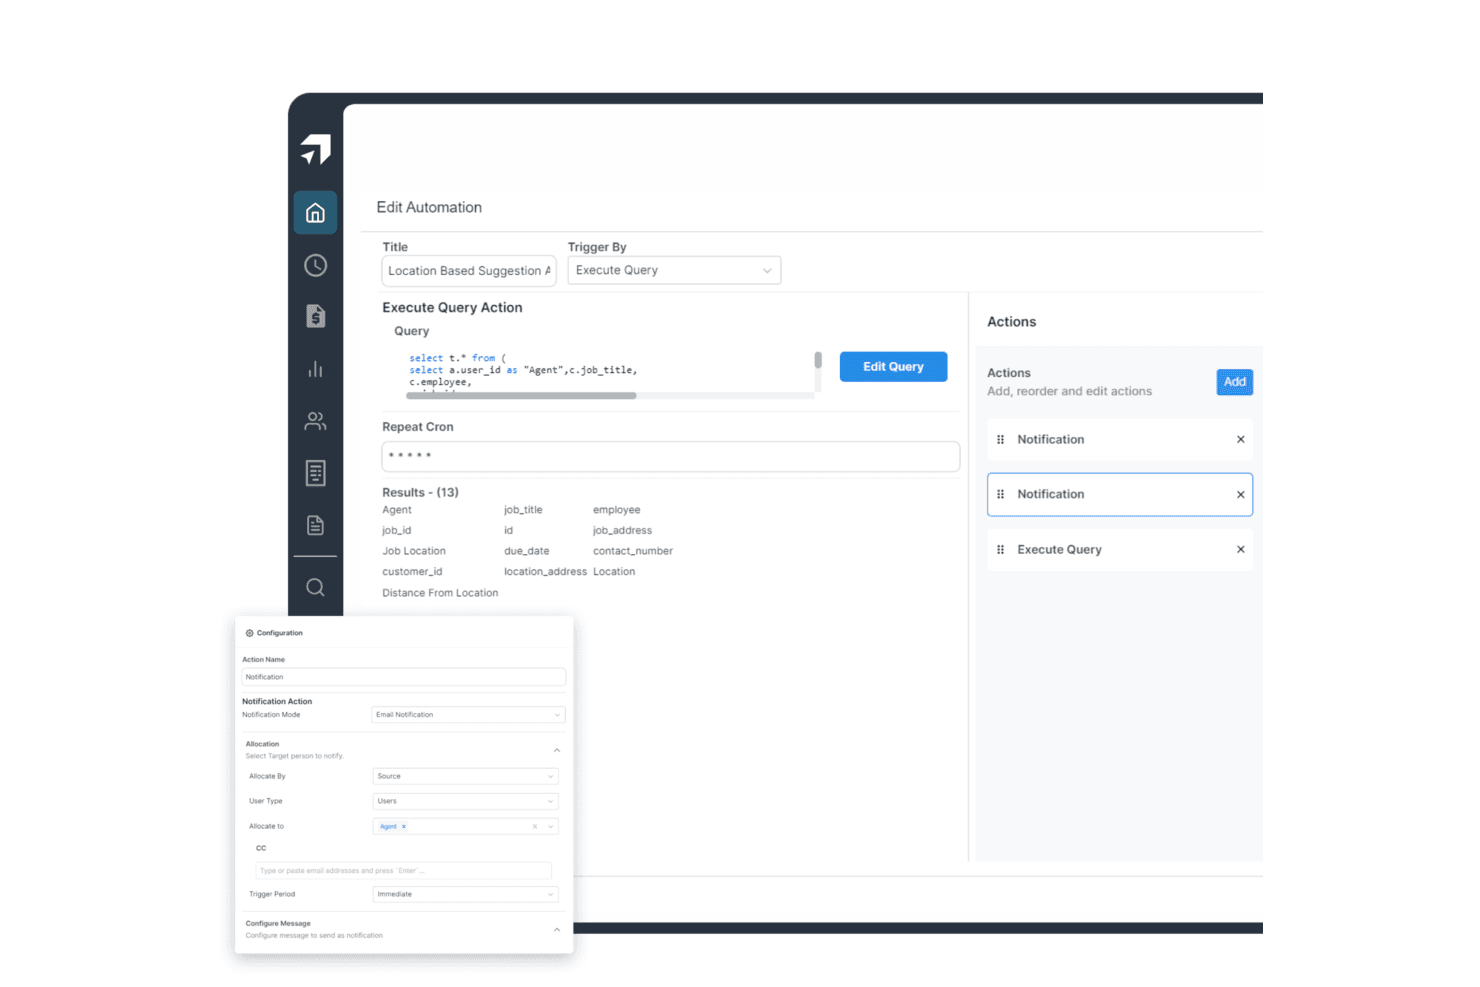Open the clock history icon in sidebar
Image resolution: width=1480 pixels, height=987 pixels.
[x=315, y=265]
